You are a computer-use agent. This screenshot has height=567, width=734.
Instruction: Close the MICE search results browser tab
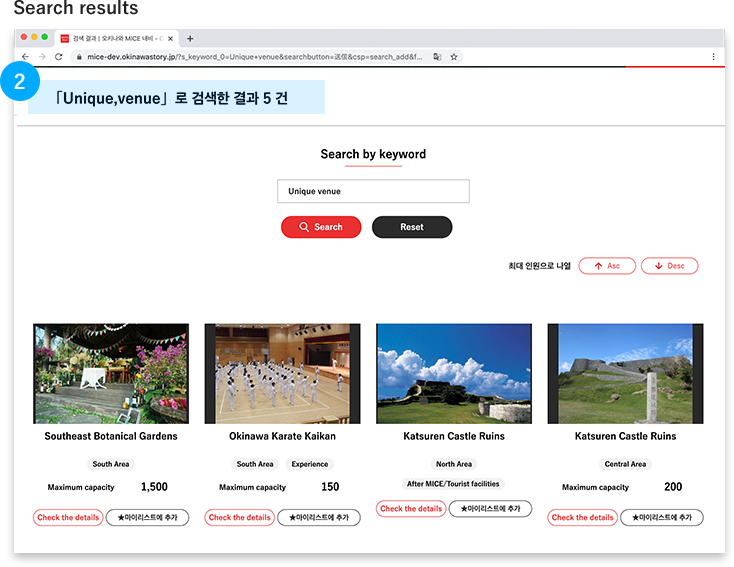(170, 39)
